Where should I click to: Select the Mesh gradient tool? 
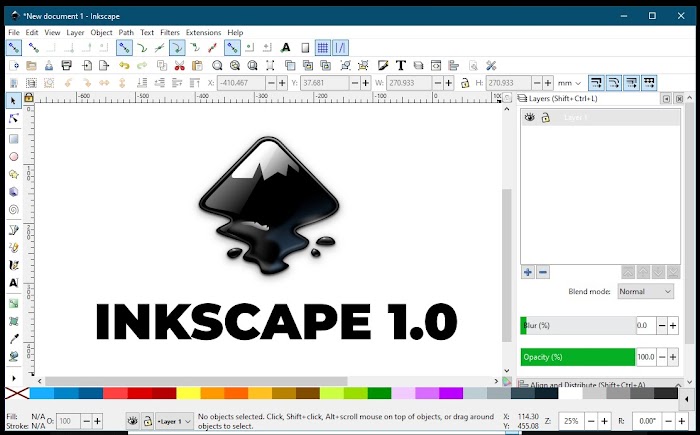coord(13,321)
